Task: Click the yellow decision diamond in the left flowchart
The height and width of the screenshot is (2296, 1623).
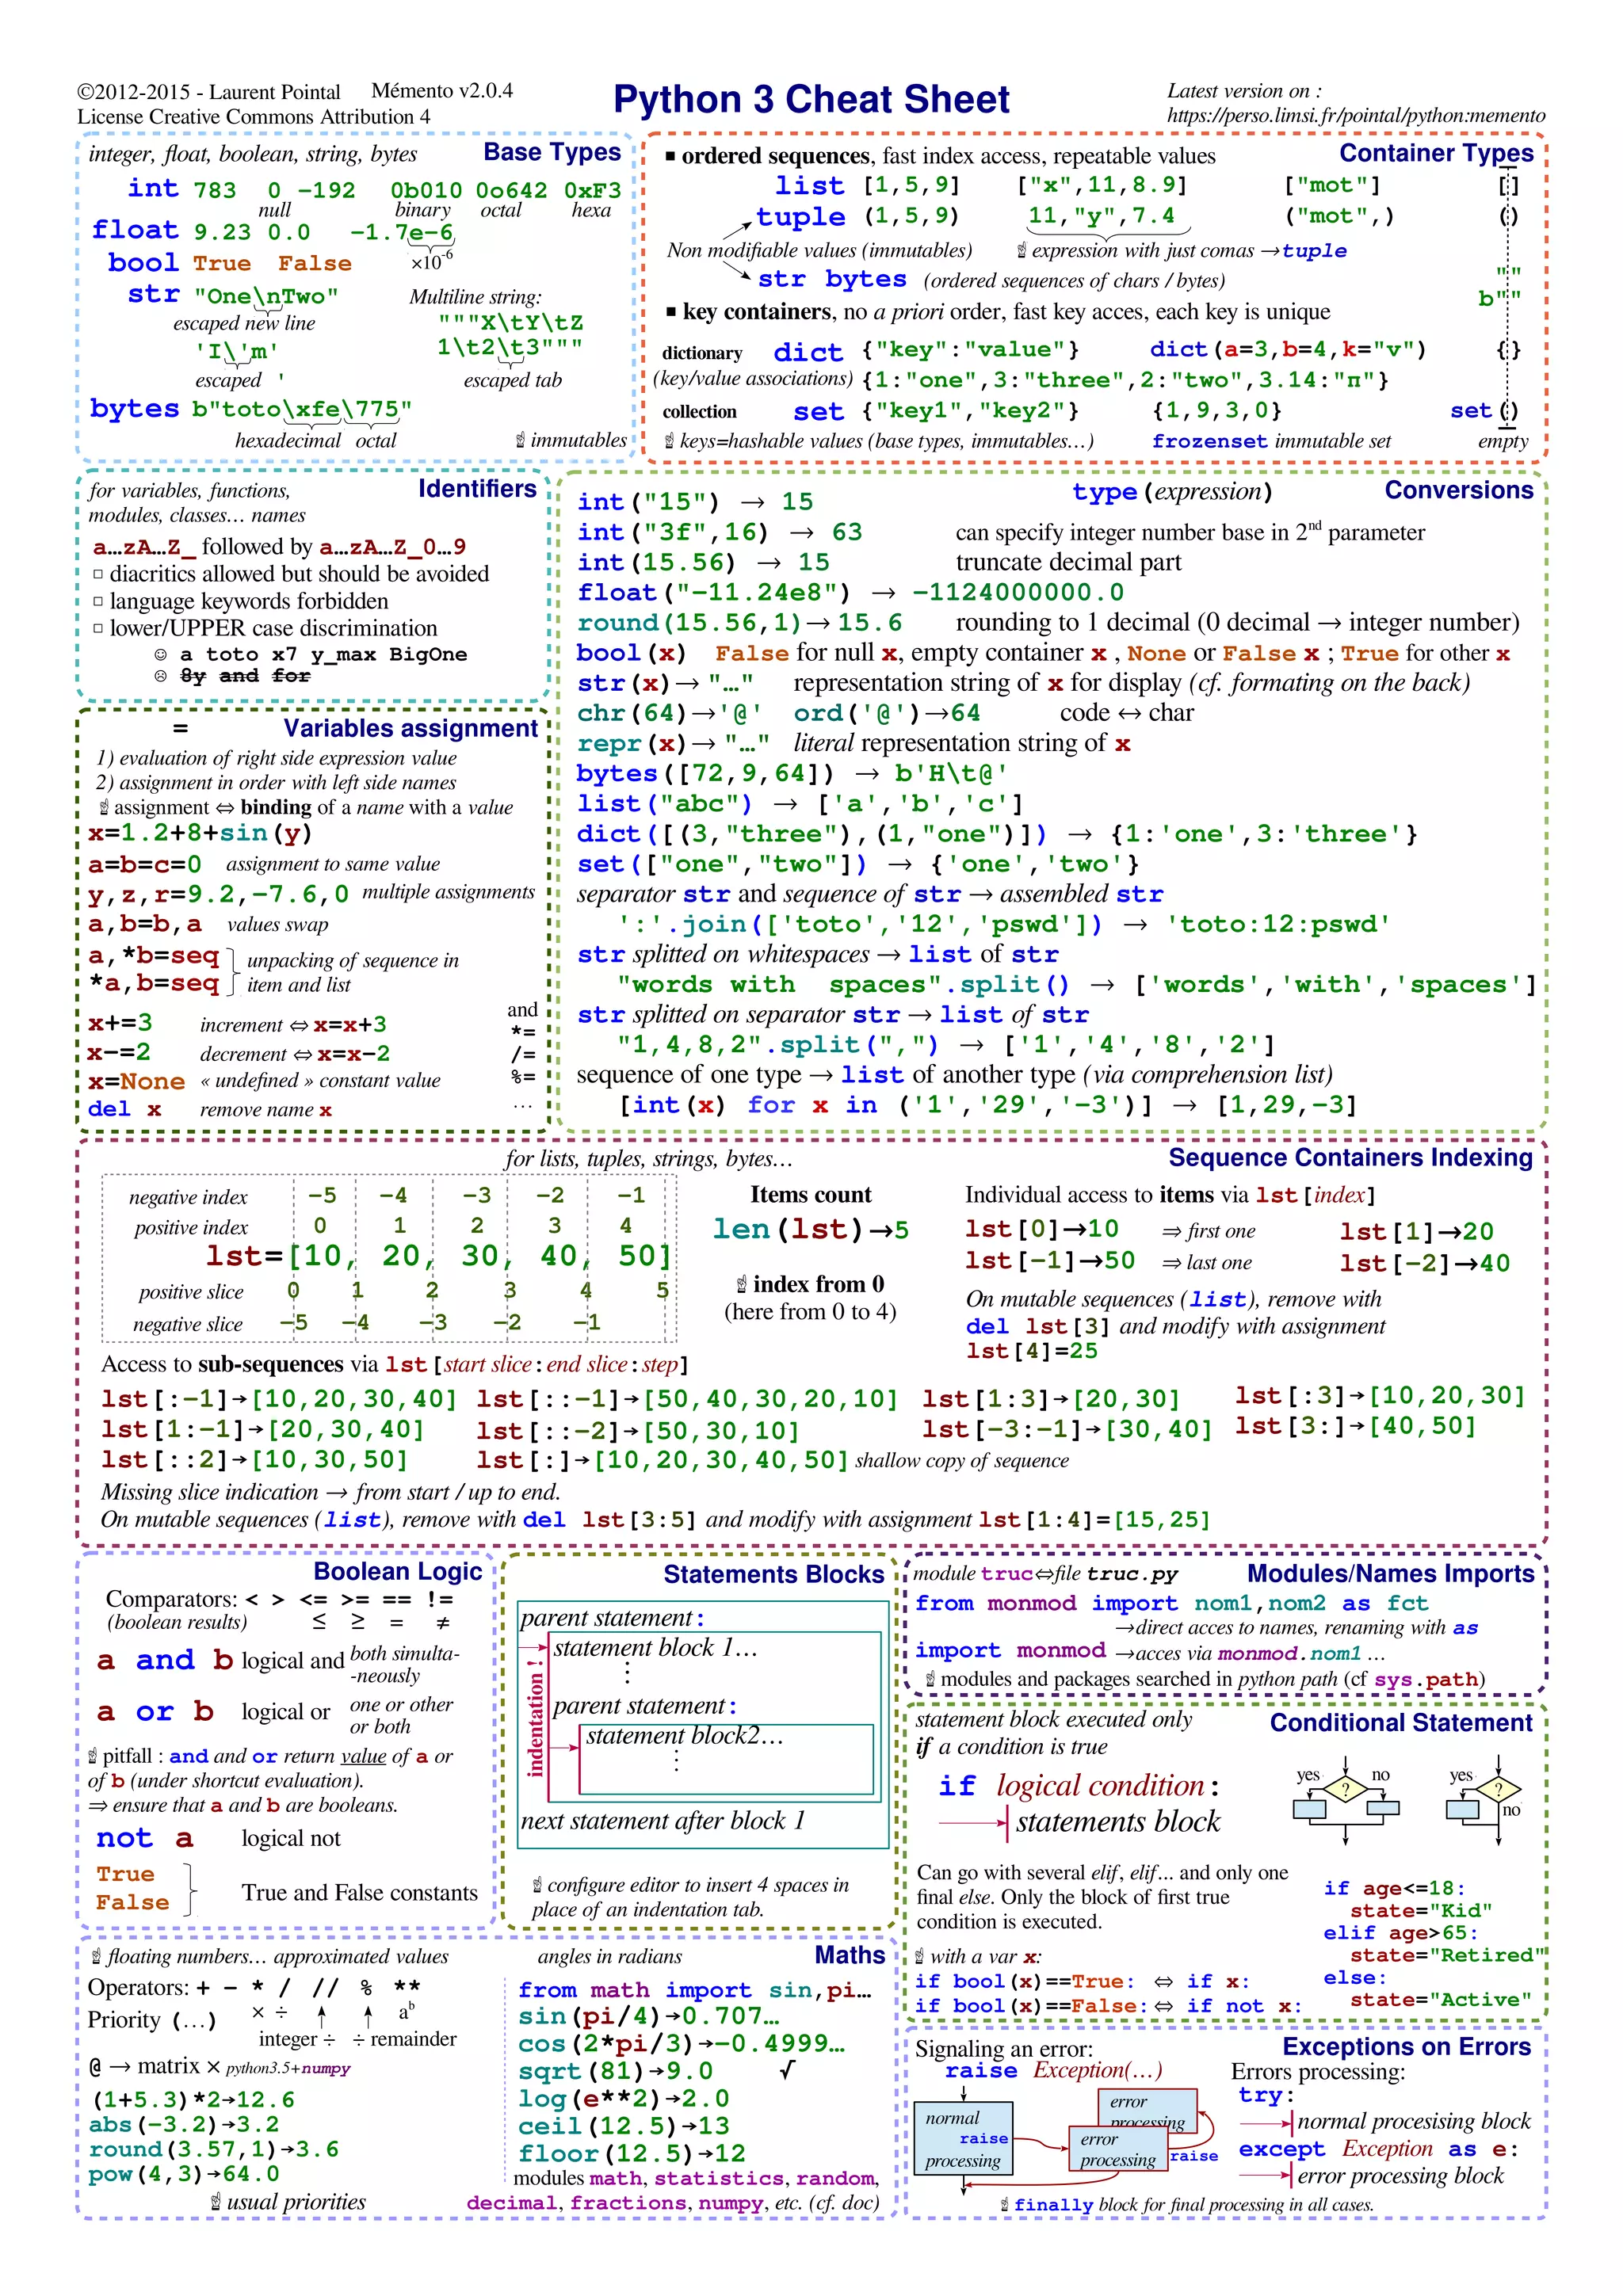Action: point(1346,1789)
